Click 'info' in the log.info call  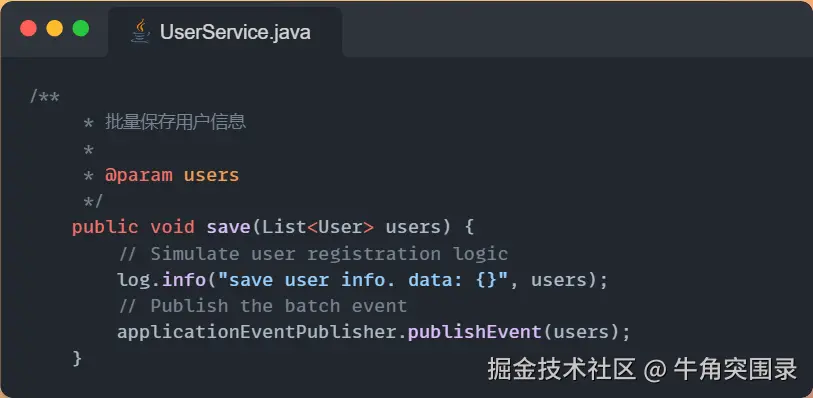(x=184, y=280)
